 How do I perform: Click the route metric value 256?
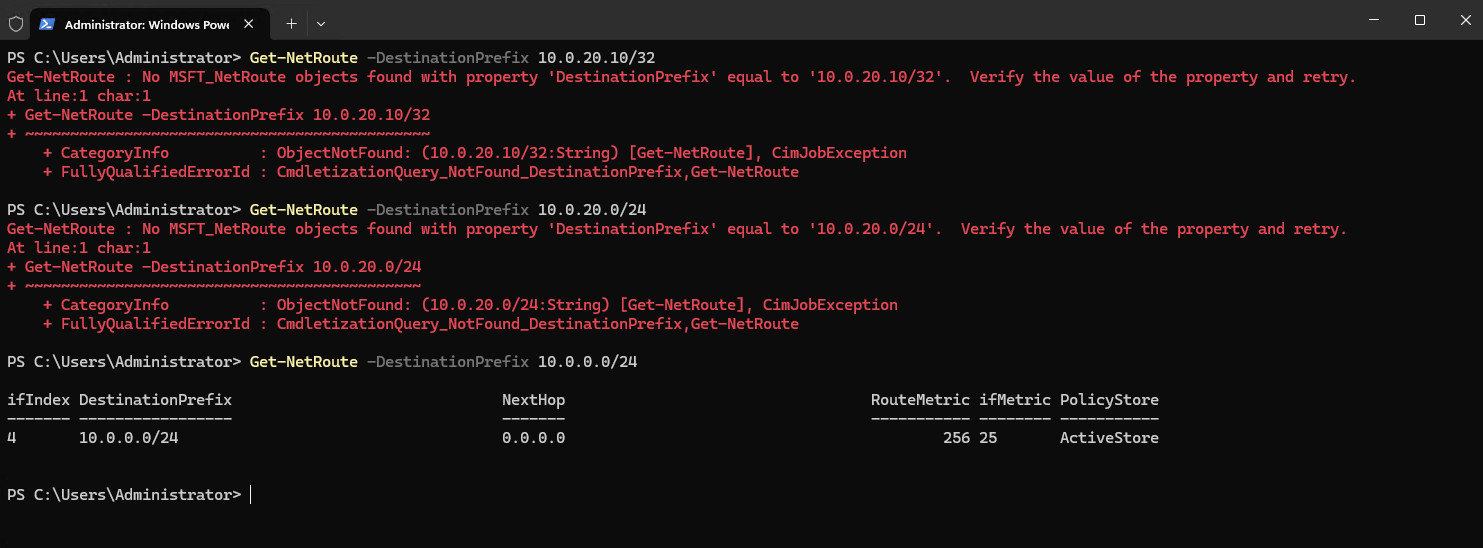pos(956,438)
